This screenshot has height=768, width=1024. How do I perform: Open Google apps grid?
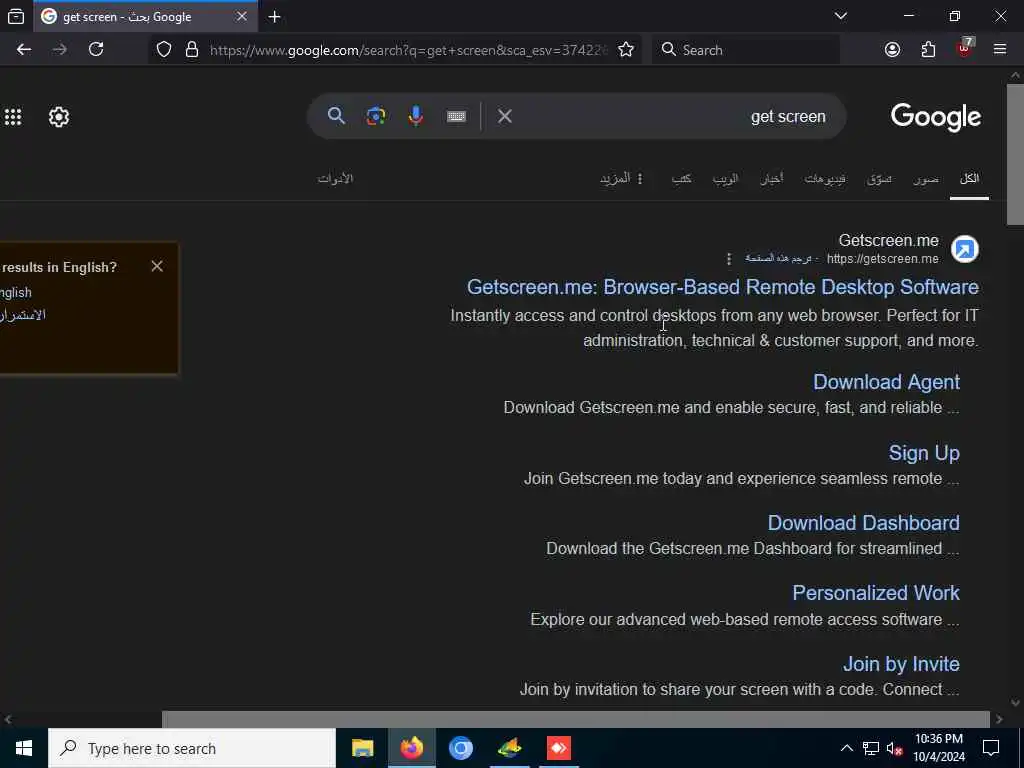(x=13, y=117)
